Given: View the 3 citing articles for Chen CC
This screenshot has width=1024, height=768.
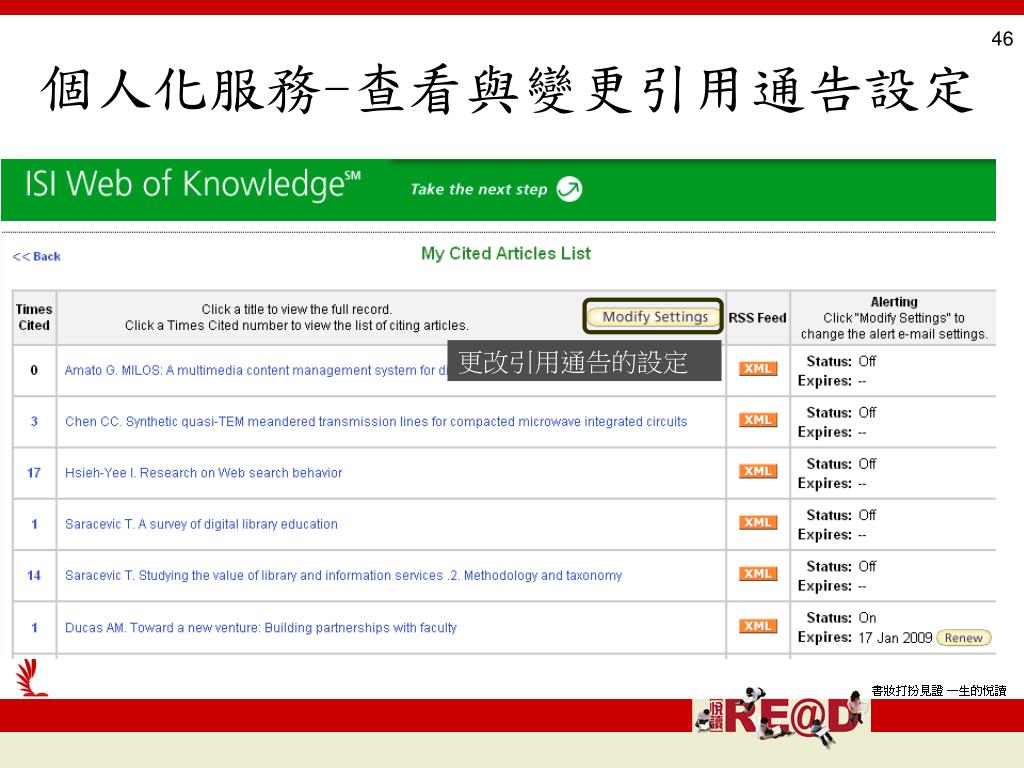Looking at the screenshot, I should pos(34,422).
